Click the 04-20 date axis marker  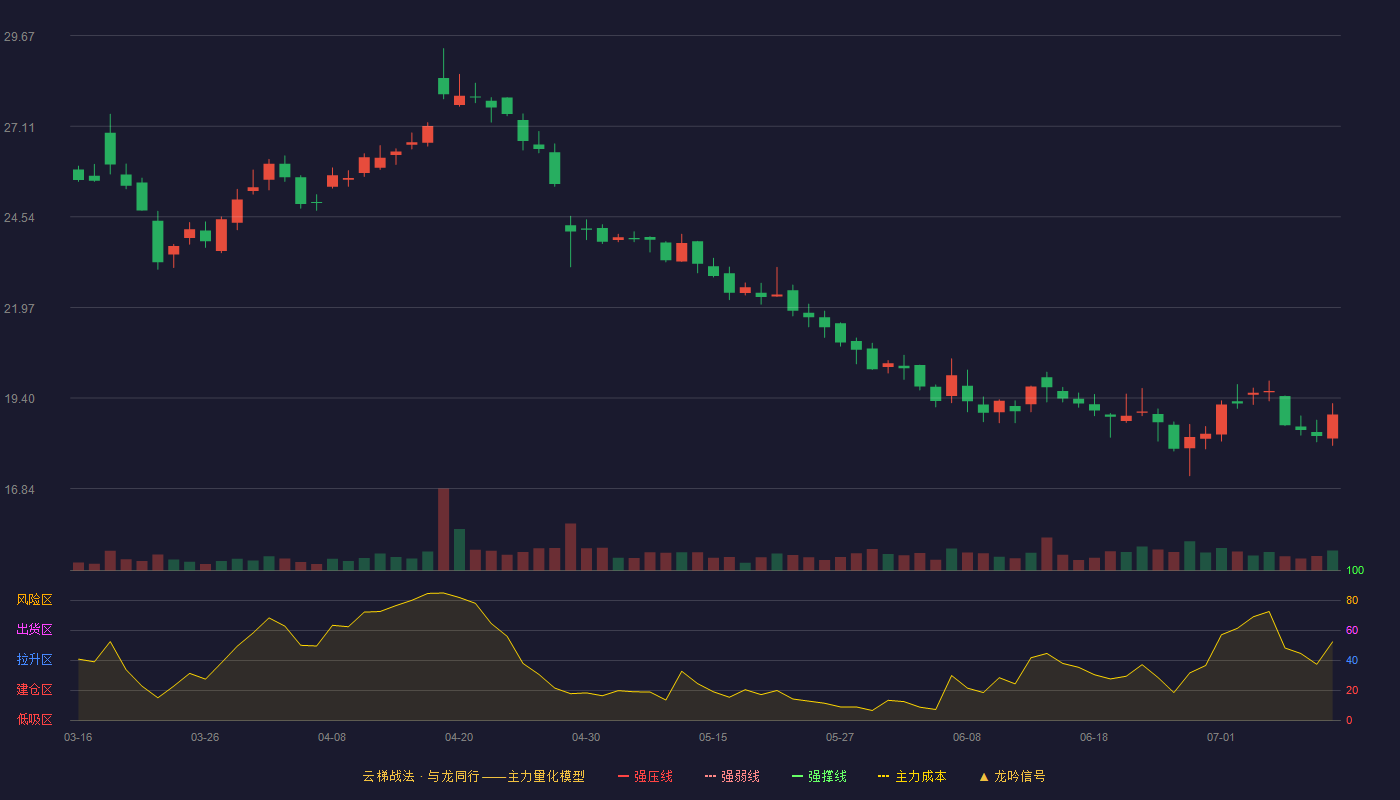[459, 737]
